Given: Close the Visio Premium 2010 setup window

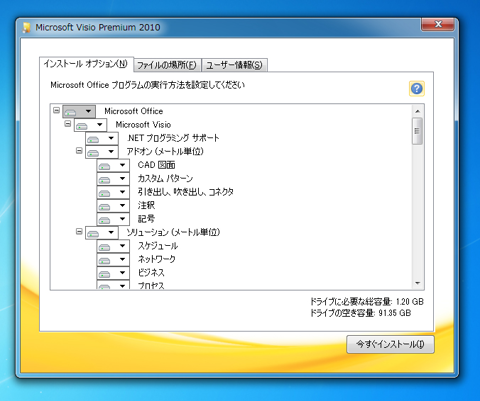Looking at the screenshot, I should (x=438, y=24).
